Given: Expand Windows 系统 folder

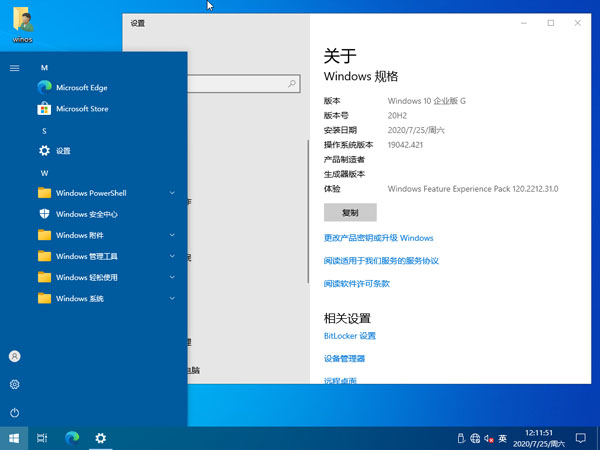Looking at the screenshot, I should pyautogui.click(x=106, y=298).
